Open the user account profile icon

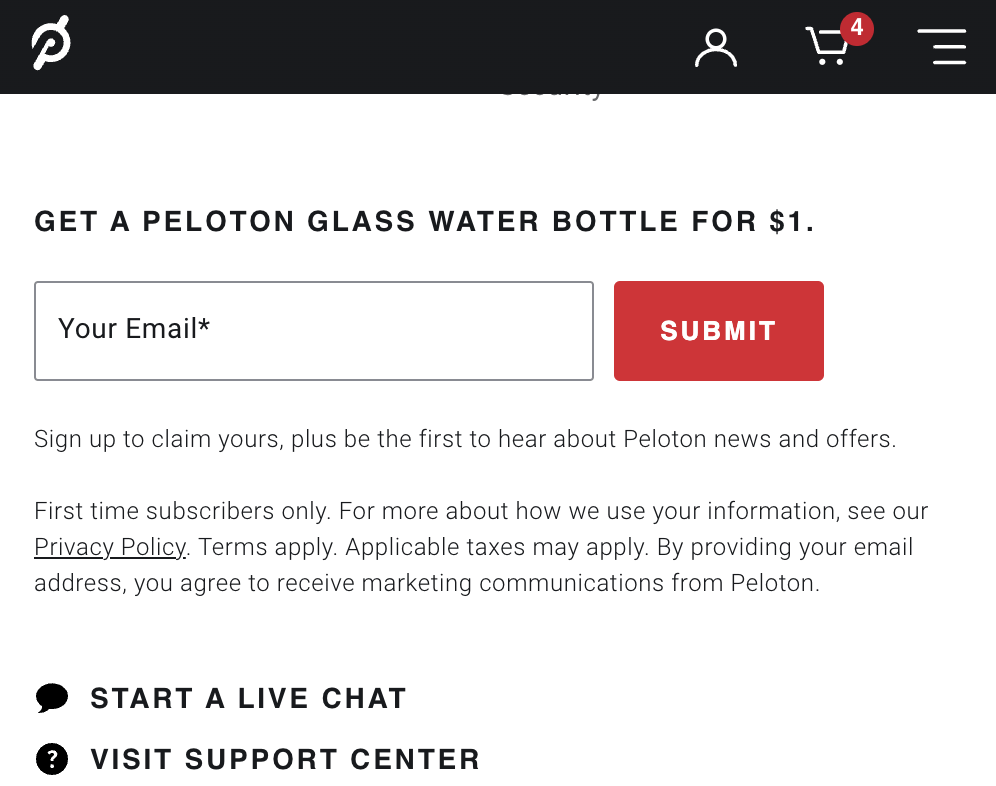click(716, 48)
